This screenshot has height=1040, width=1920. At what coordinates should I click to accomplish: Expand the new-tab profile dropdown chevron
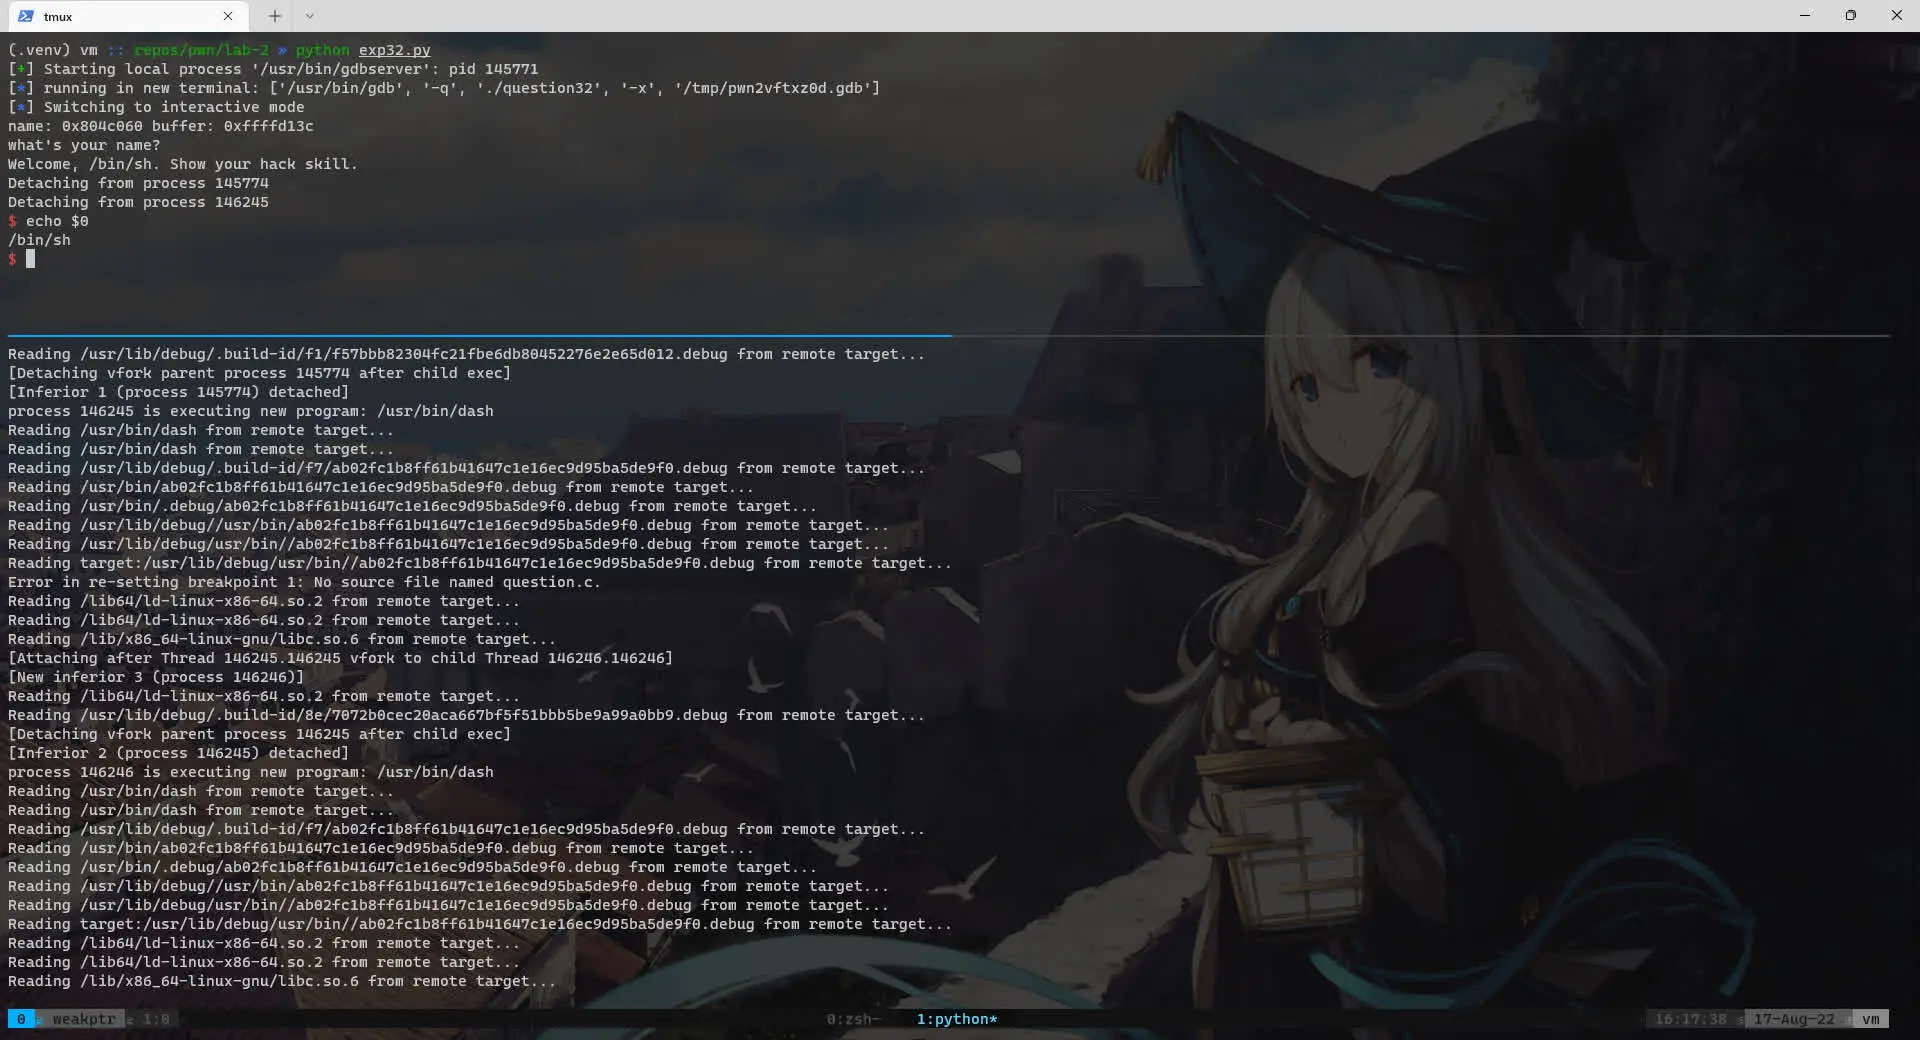[x=309, y=16]
